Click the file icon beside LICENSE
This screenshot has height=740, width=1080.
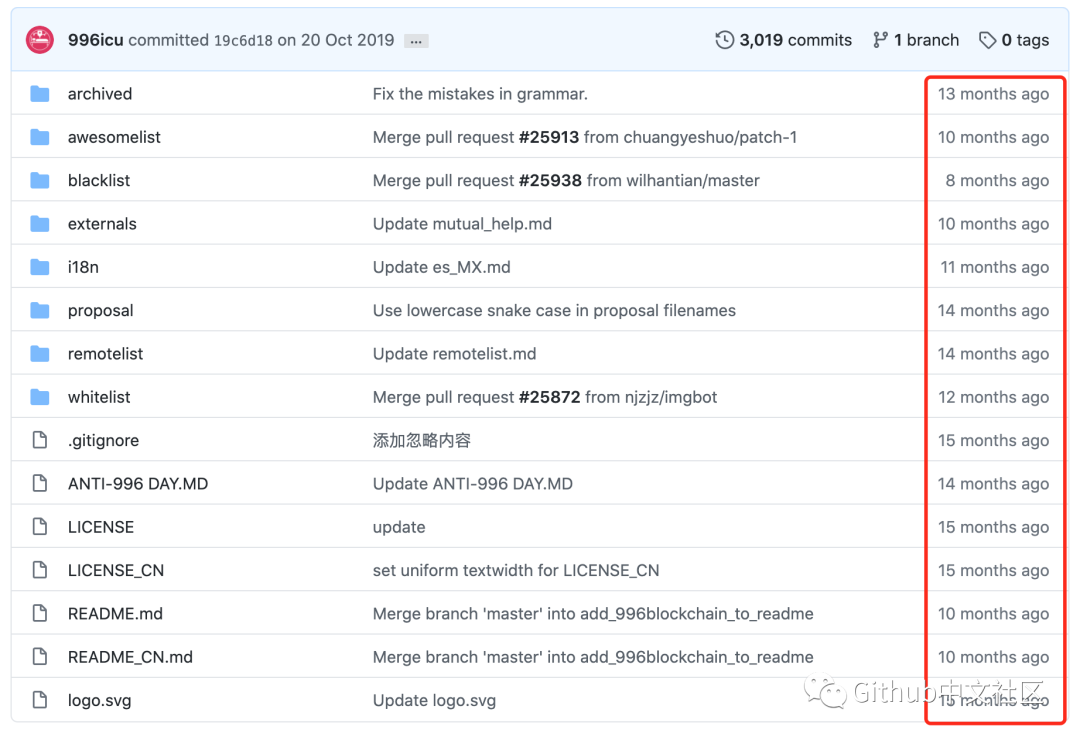click(38, 526)
